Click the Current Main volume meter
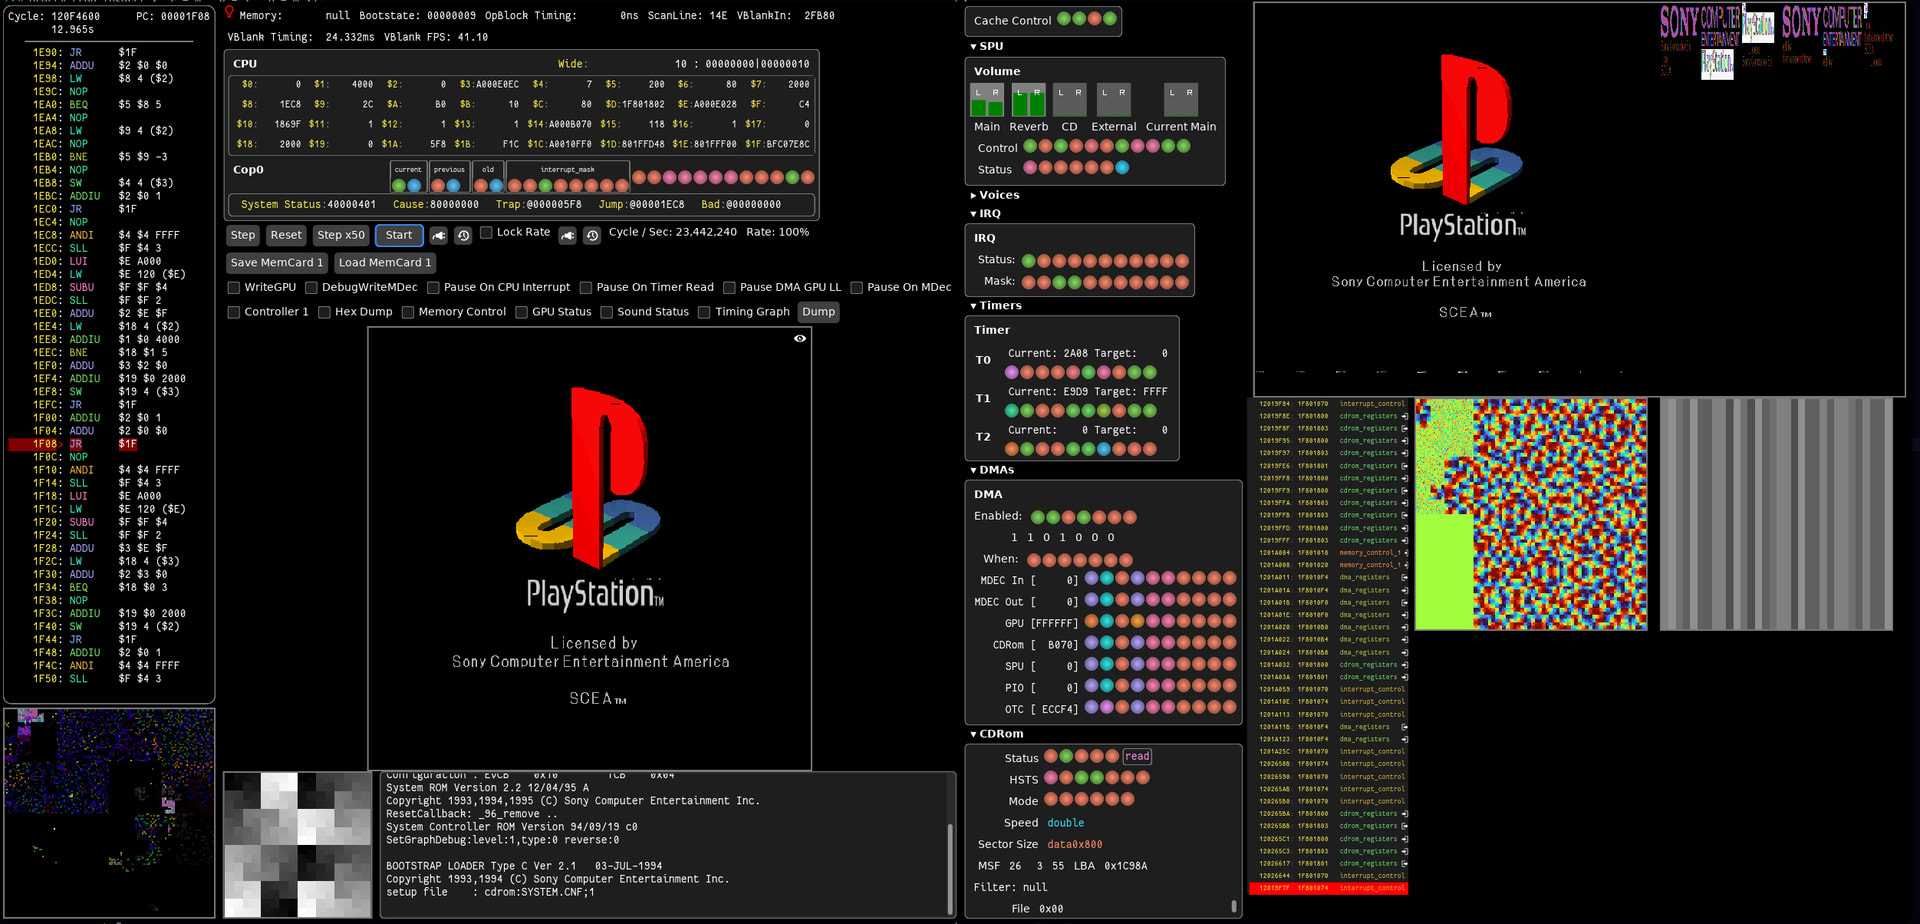This screenshot has width=1920, height=924. tap(1181, 100)
